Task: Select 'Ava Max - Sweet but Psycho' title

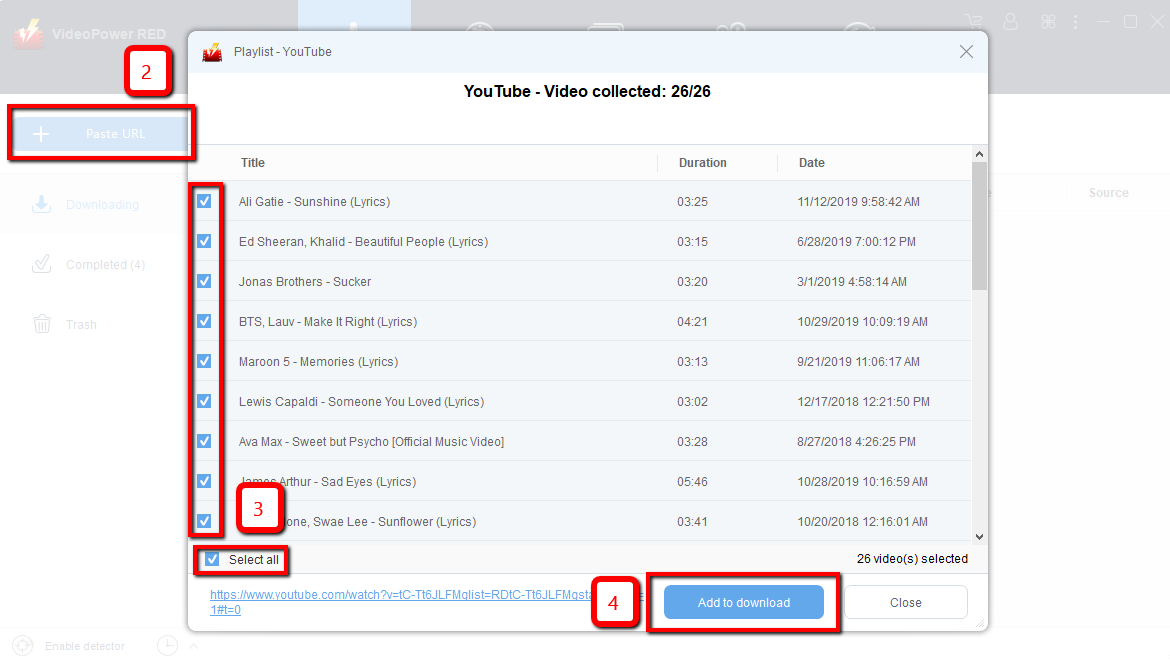Action: pos(371,442)
